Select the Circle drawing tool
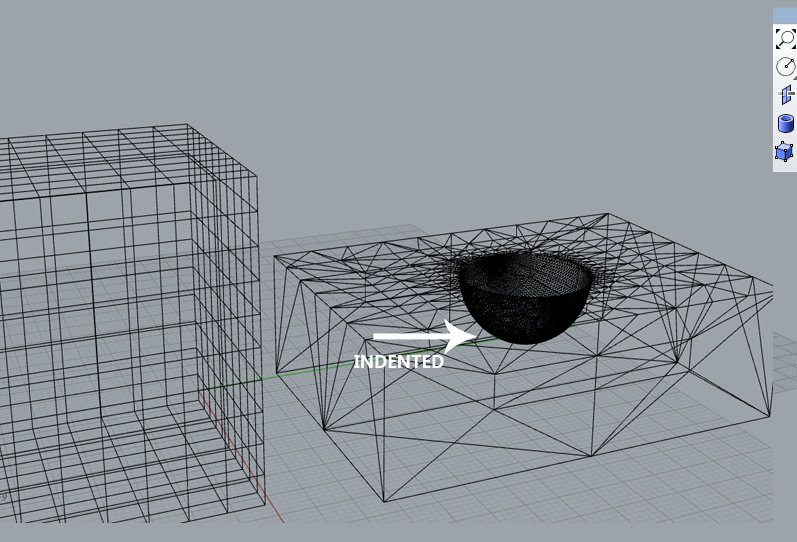Image resolution: width=797 pixels, height=542 pixels. 785,67
